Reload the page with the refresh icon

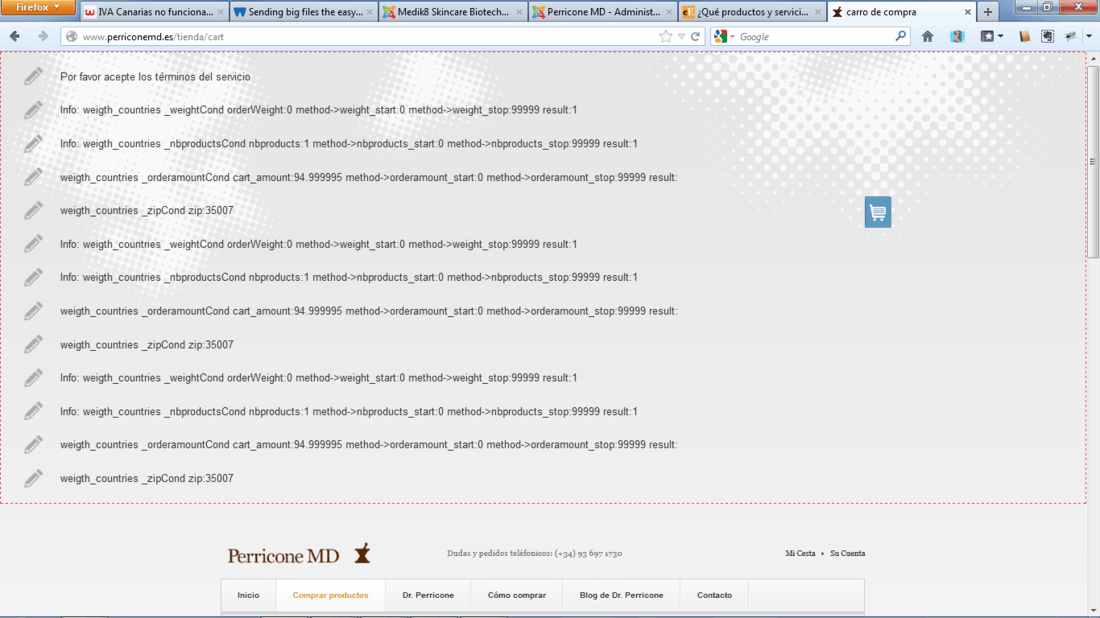695,36
